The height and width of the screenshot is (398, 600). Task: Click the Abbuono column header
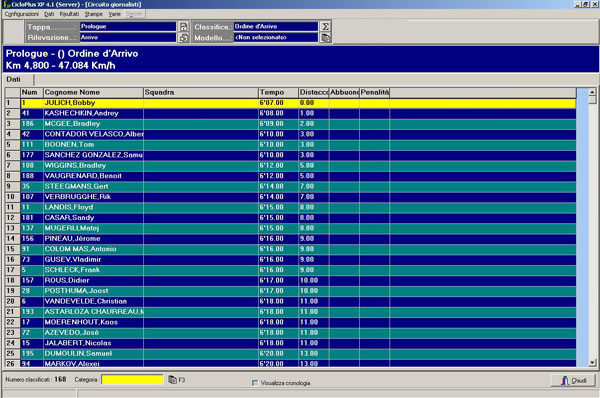[344, 92]
